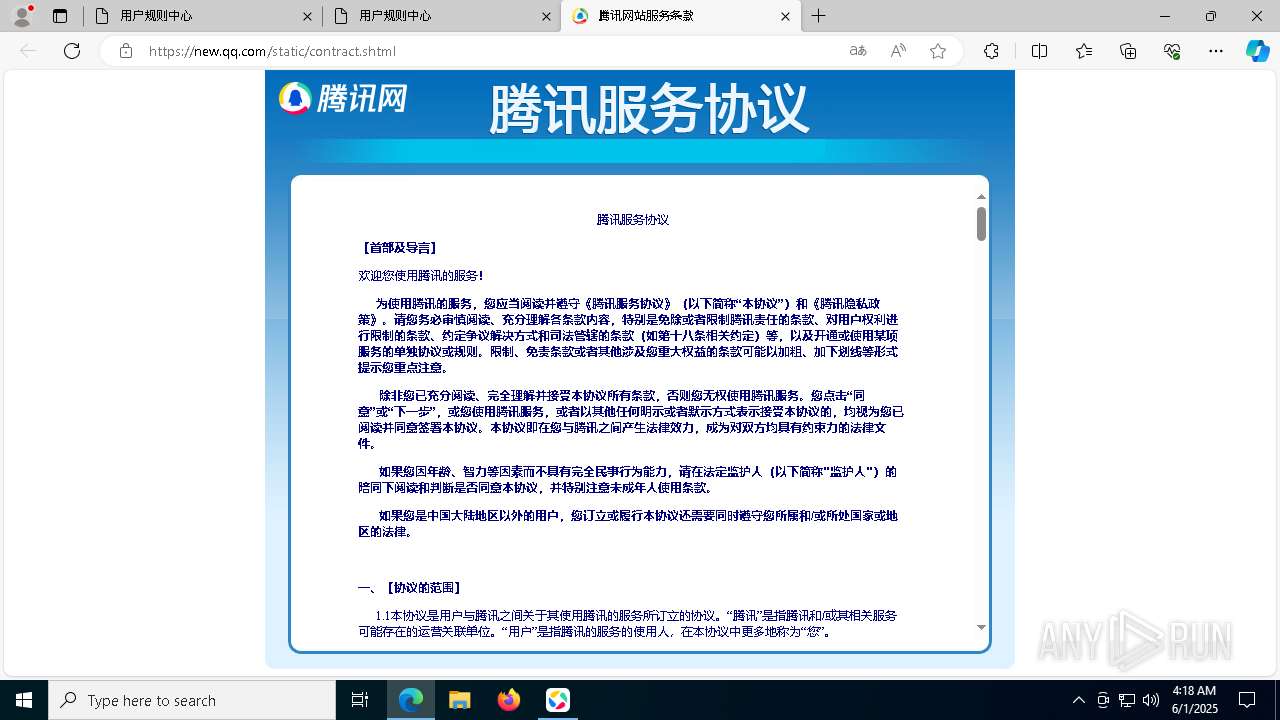
Task: Close the second 用户规则中心 tab
Action: point(546,16)
